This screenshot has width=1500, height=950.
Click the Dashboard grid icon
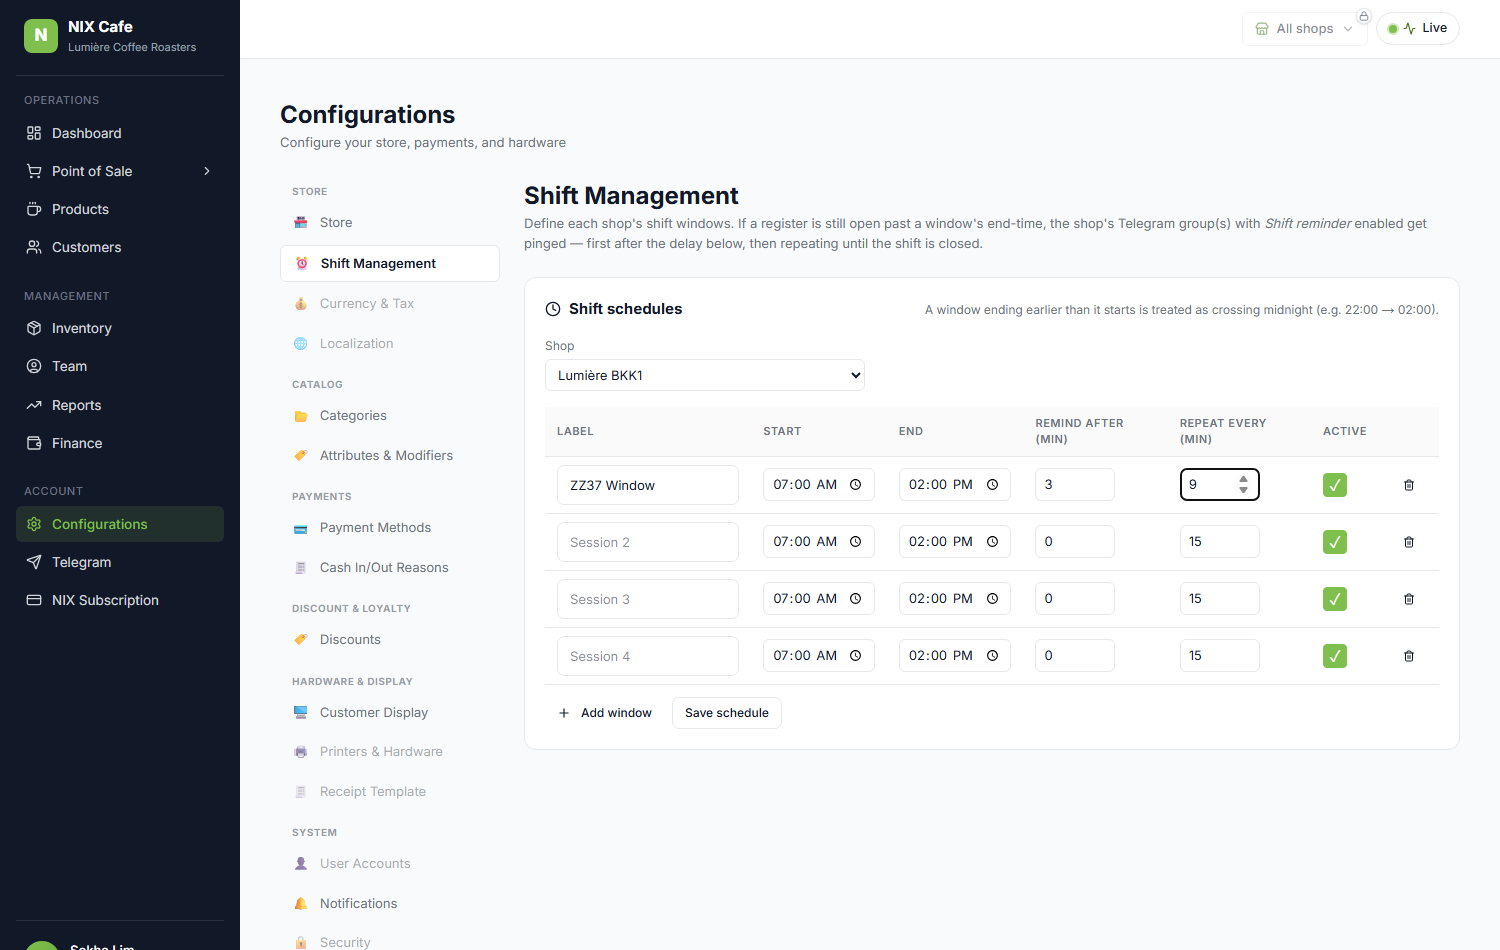[x=34, y=133]
